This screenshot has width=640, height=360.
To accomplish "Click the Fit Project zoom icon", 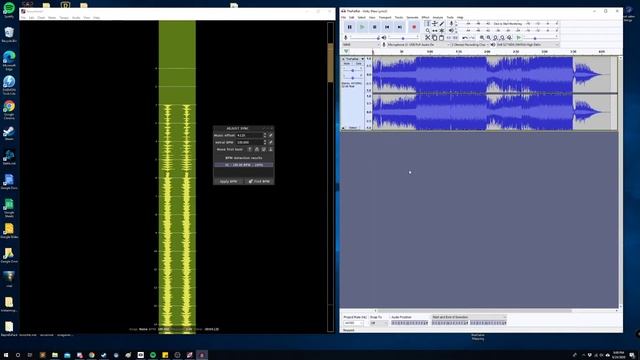I will 502,38.
